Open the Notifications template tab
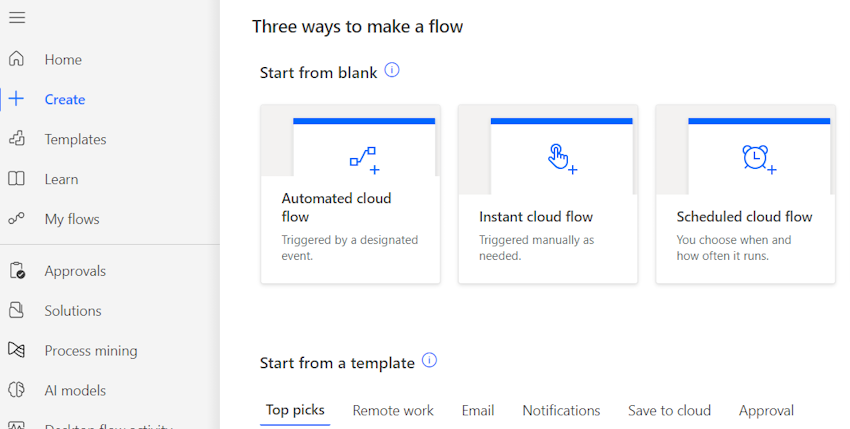The height and width of the screenshot is (429, 850). point(561,411)
